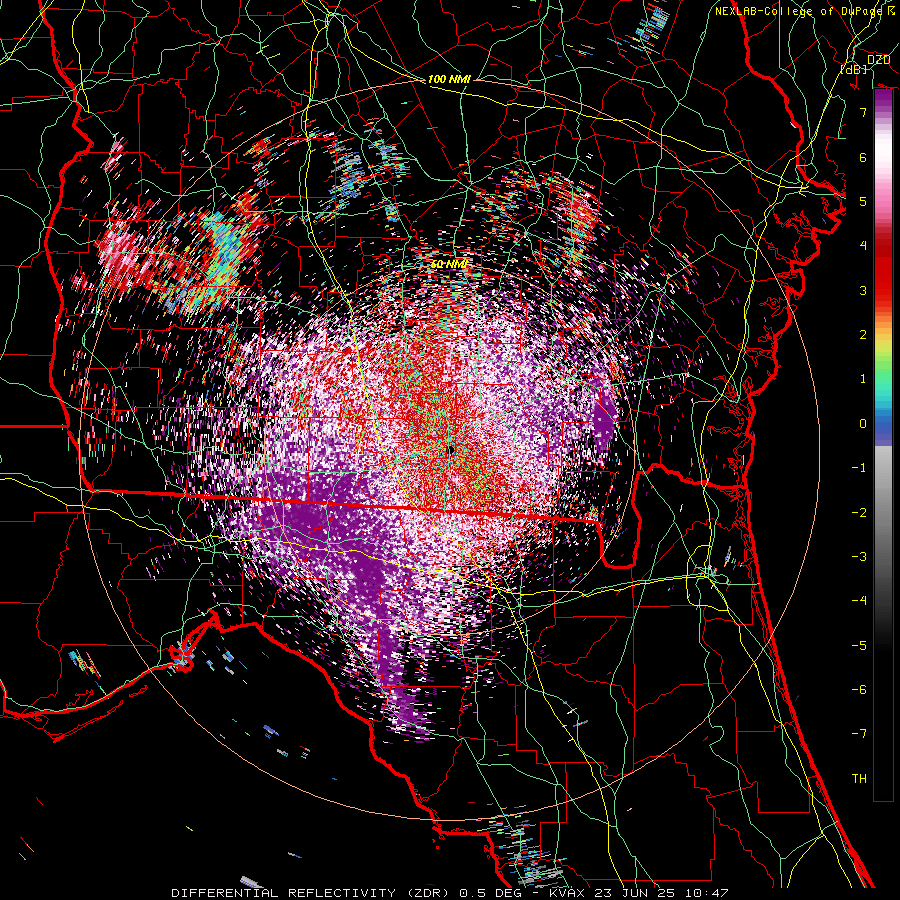Click the black KVAX radar site marker
Image resolution: width=900 pixels, height=900 pixels.
[x=451, y=451]
